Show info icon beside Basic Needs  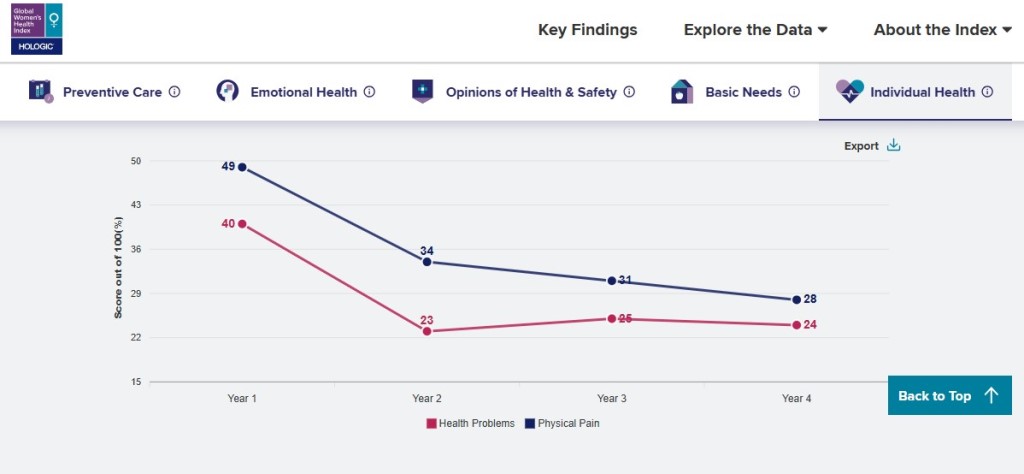pos(794,92)
